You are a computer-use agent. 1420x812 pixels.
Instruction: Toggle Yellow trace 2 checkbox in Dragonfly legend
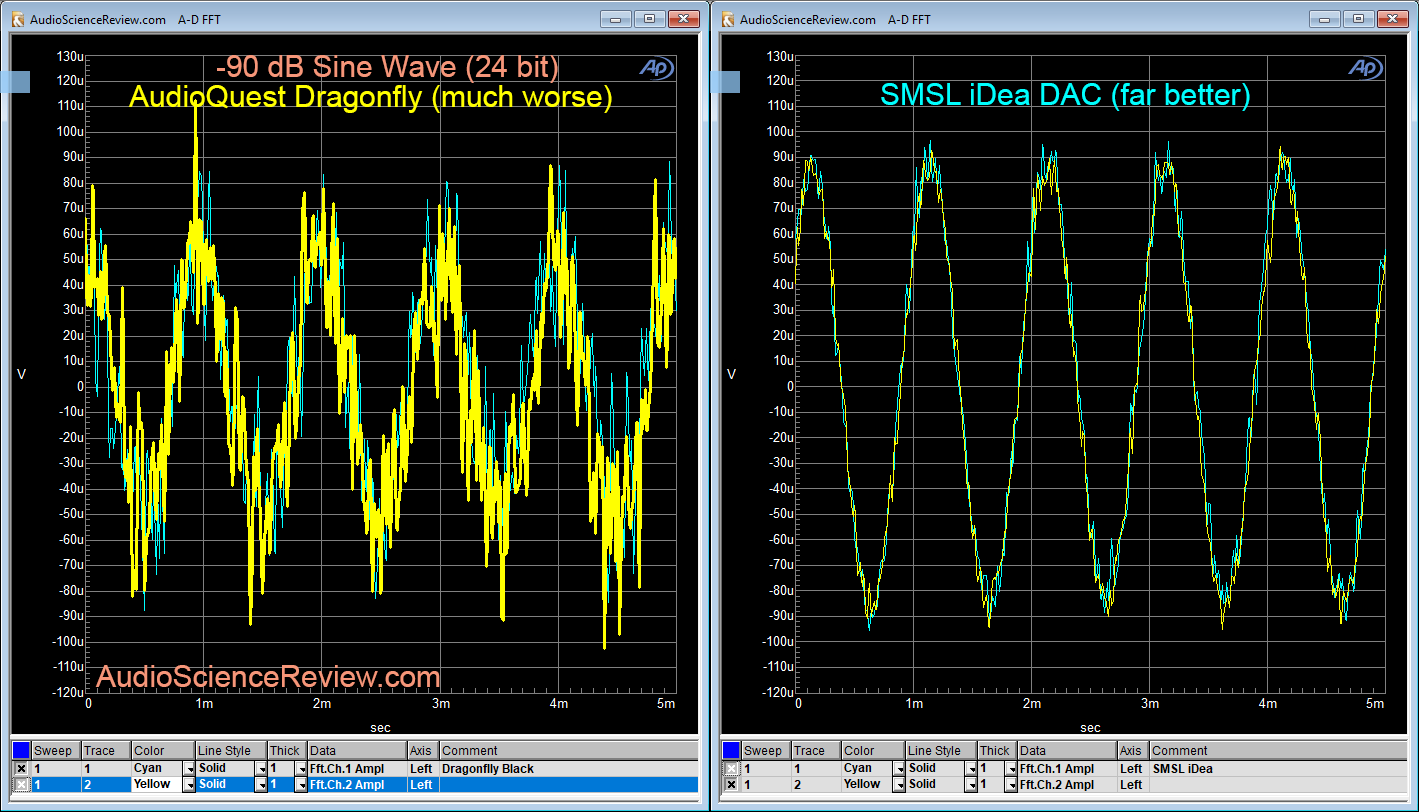pyautogui.click(x=21, y=785)
